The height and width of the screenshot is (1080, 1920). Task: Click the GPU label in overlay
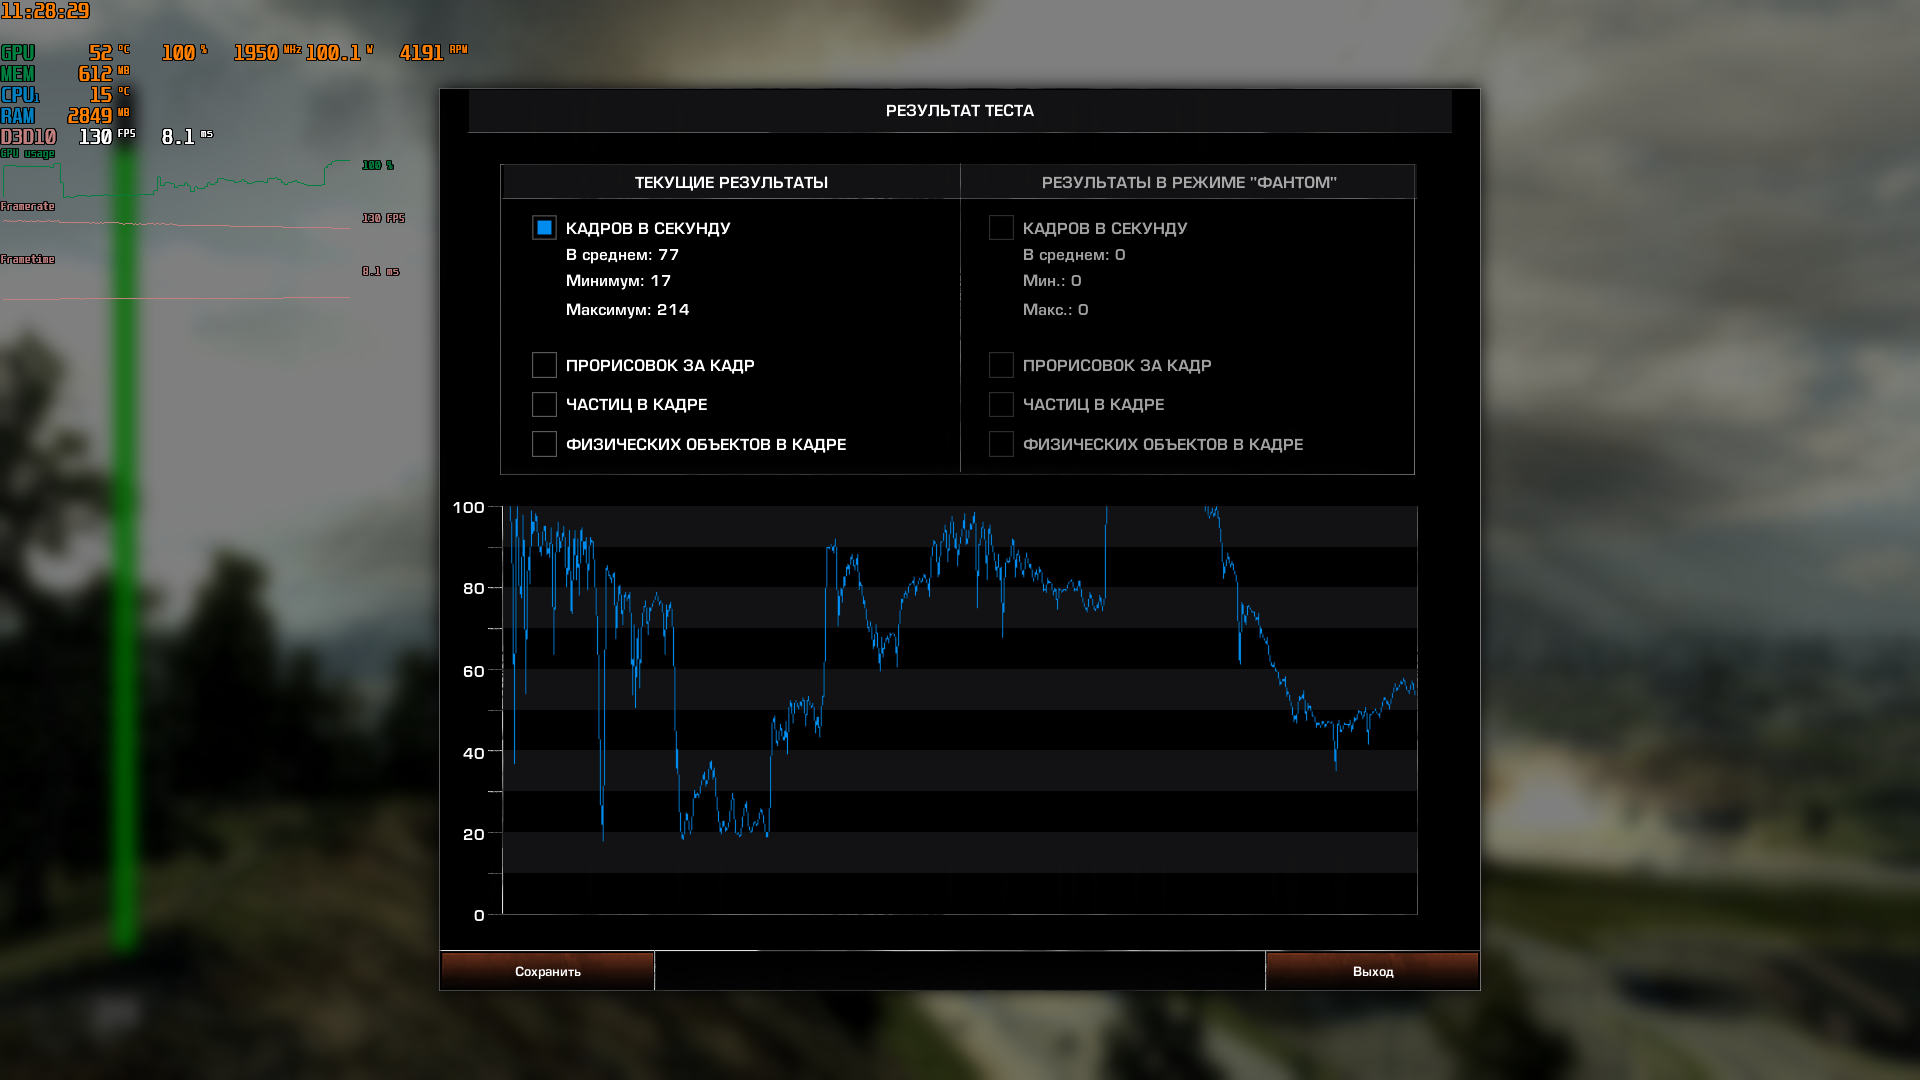tap(18, 53)
